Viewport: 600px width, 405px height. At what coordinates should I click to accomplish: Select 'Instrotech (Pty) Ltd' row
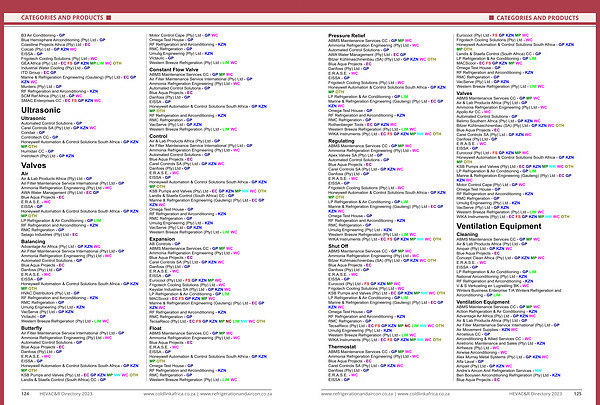point(47,156)
